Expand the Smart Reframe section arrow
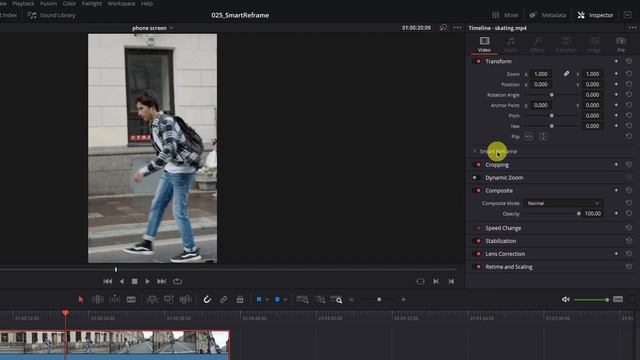The height and width of the screenshot is (360, 640). (x=474, y=151)
